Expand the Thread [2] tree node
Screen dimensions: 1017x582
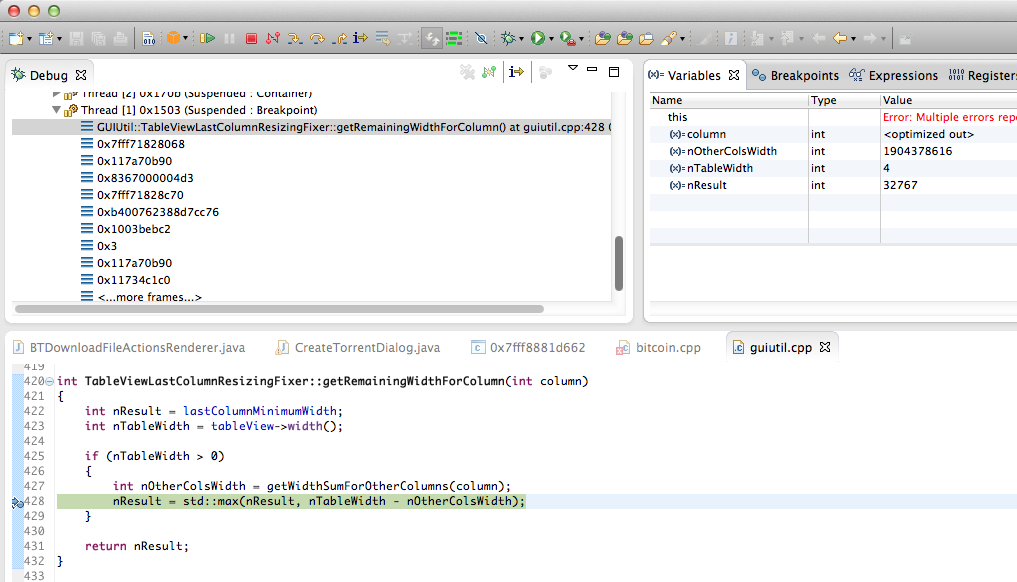pos(56,93)
